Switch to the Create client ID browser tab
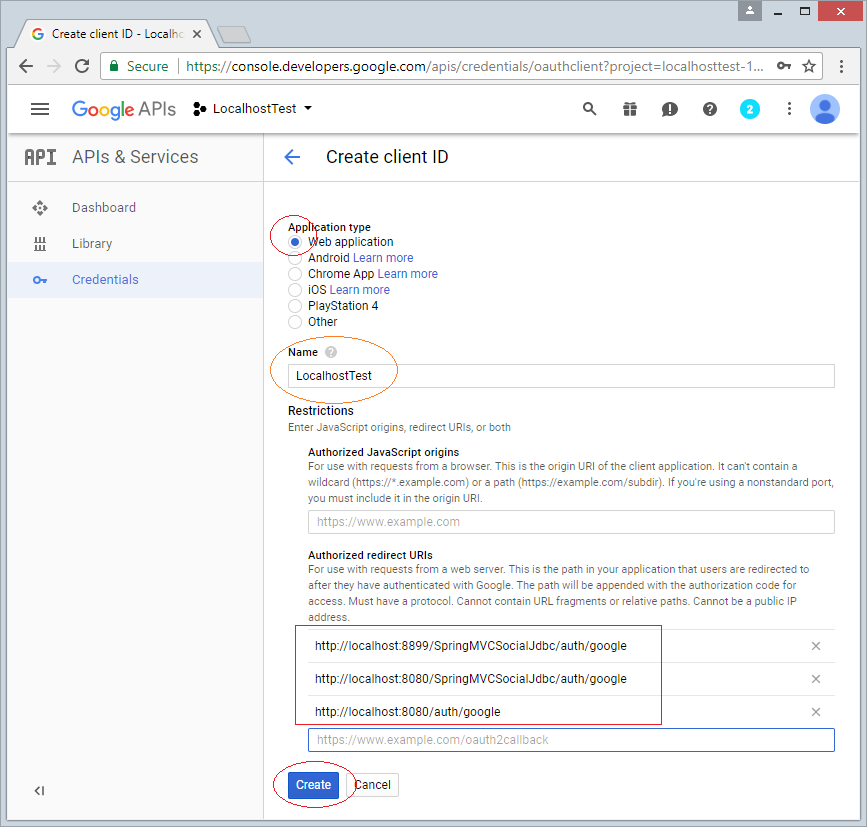The image size is (867, 827). pyautogui.click(x=116, y=34)
